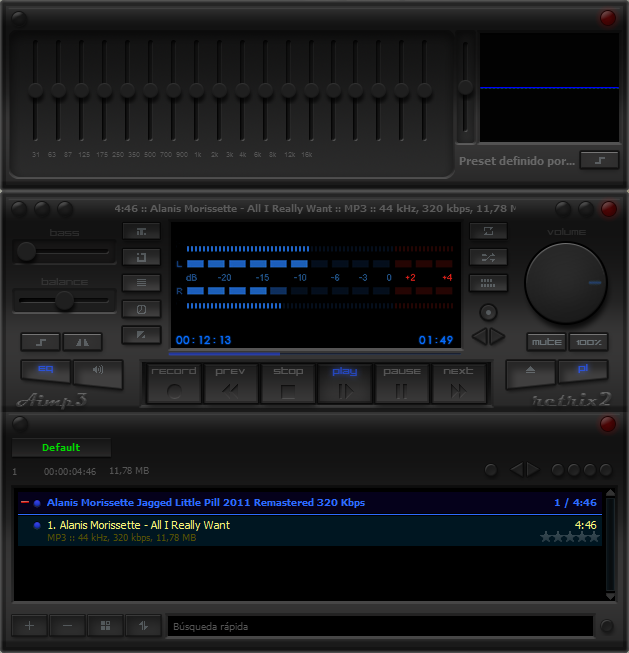Click the playlist size text 11,78 MB
Image resolution: width=629 pixels, height=653 pixels.
tap(129, 471)
